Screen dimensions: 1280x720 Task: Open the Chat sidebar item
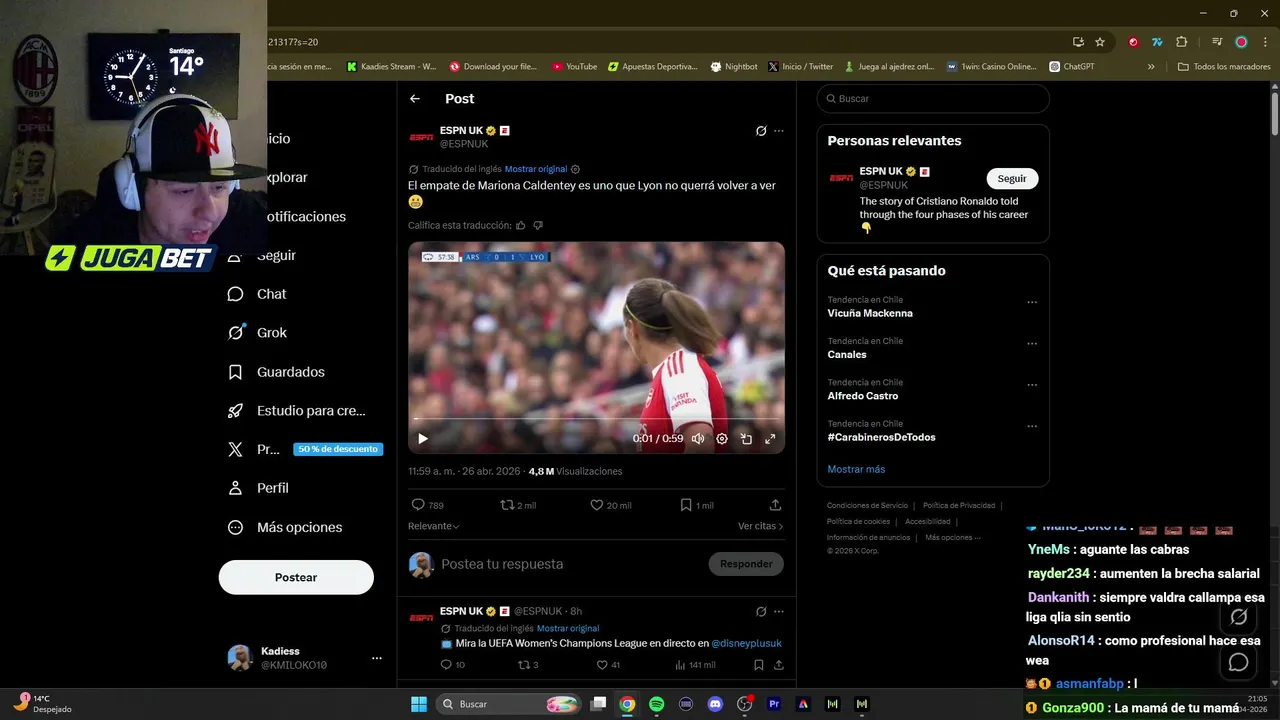click(257, 294)
